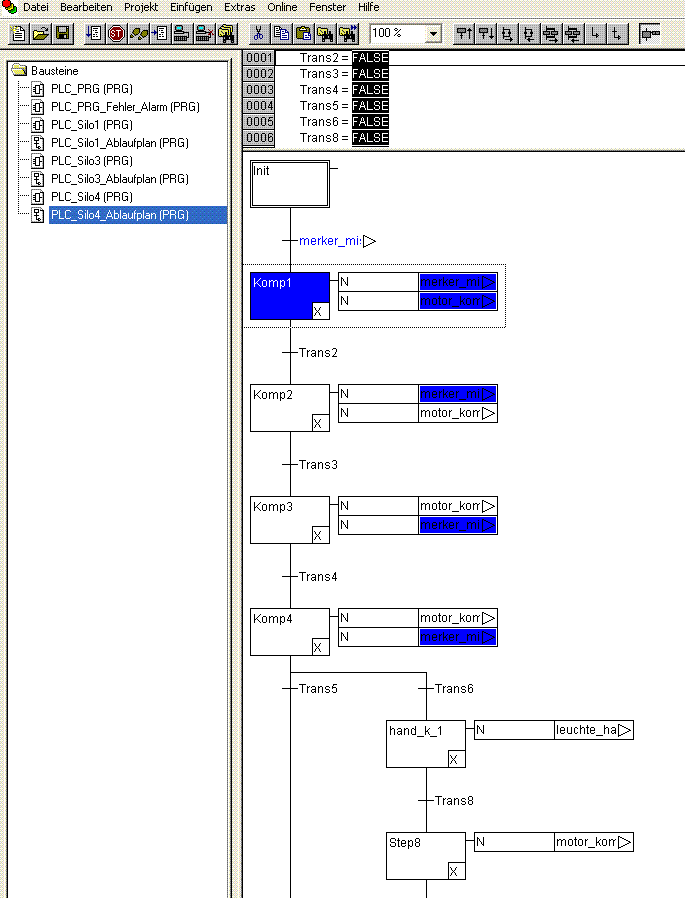The height and width of the screenshot is (898, 685).
Task: Click the last toolbar icon after the jump icons
Action: coord(649,33)
